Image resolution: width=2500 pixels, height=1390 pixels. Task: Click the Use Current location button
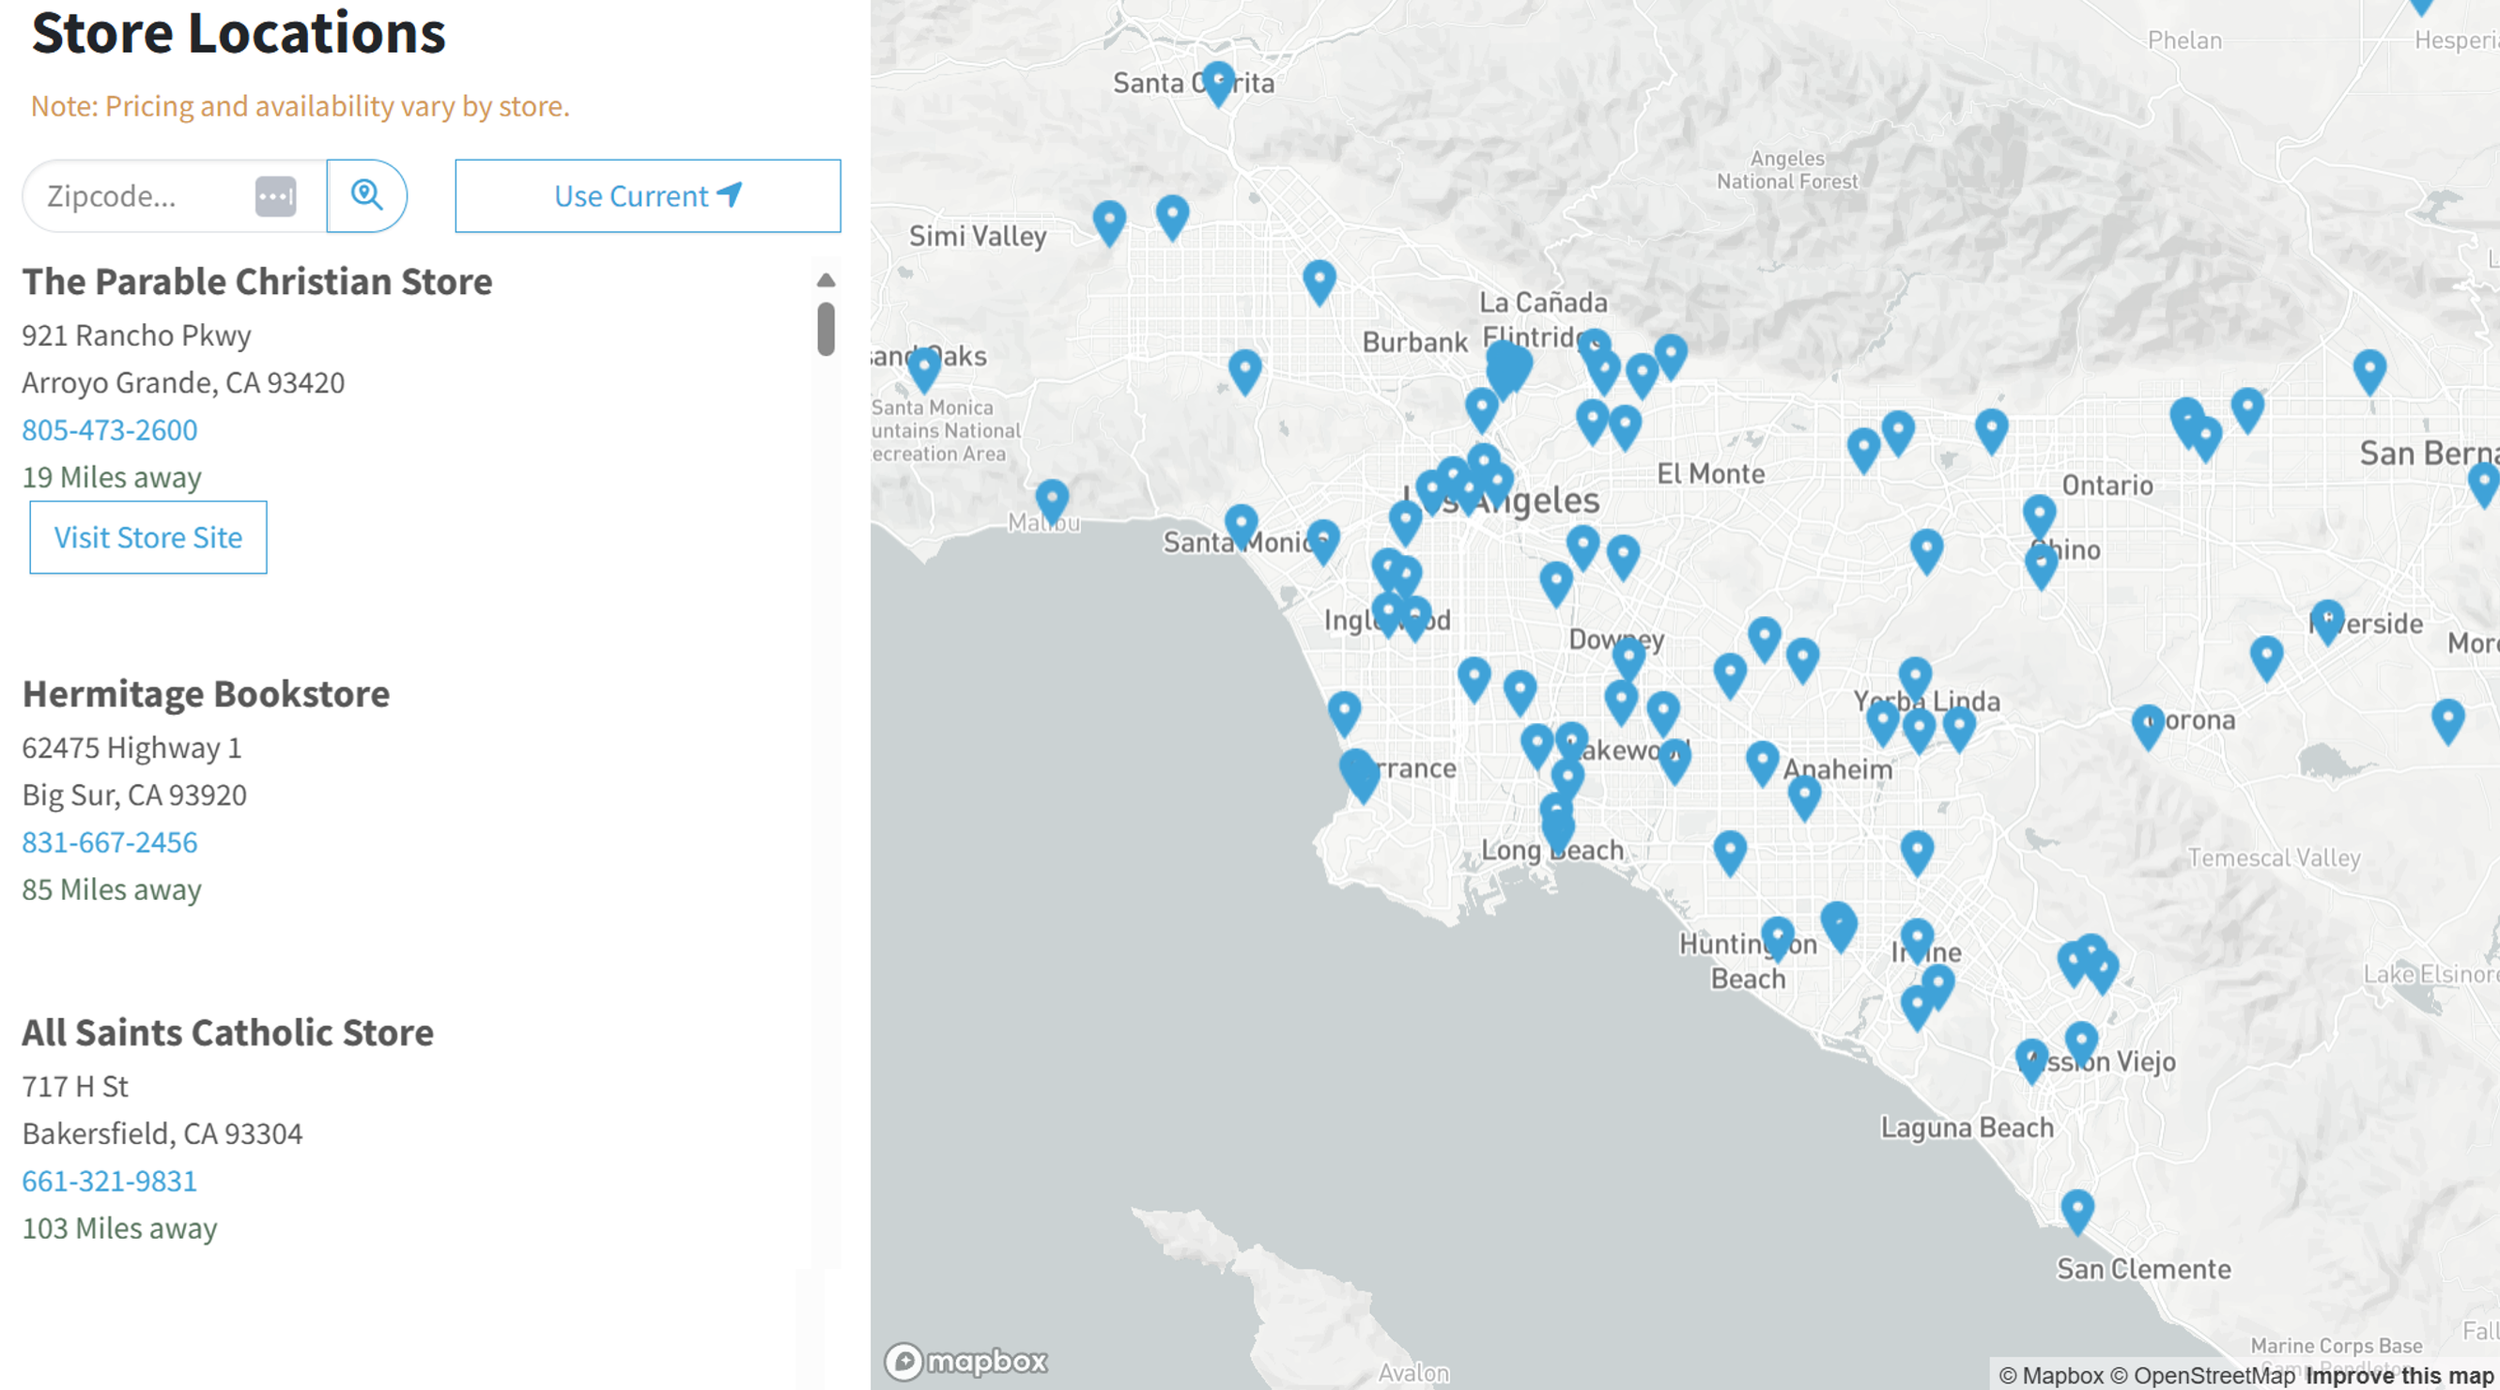647,196
